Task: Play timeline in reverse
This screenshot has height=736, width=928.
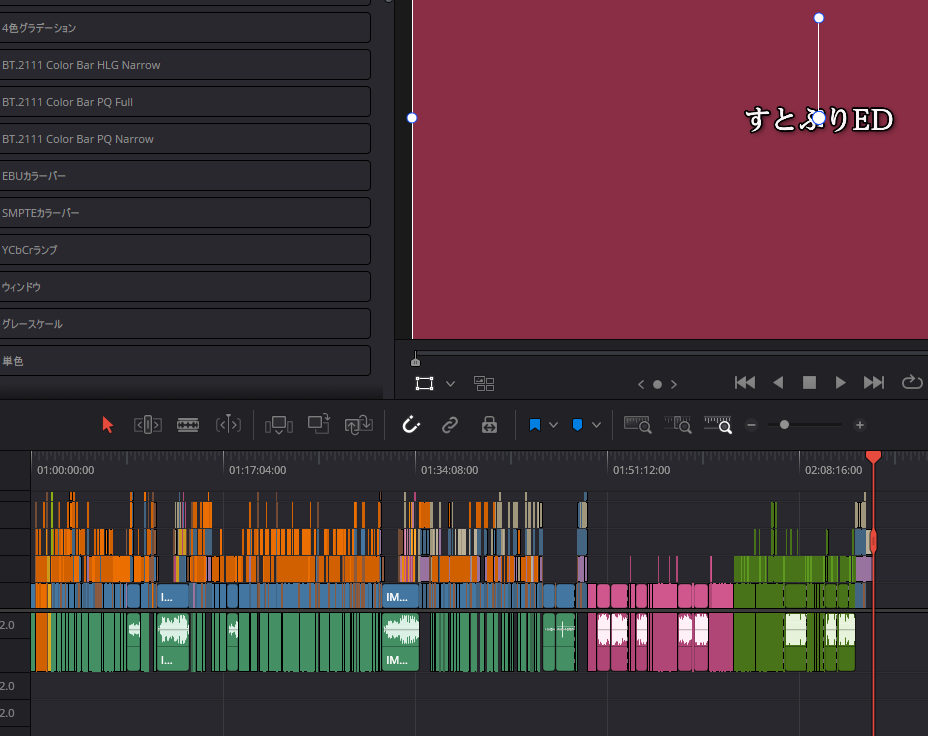Action: coord(778,383)
